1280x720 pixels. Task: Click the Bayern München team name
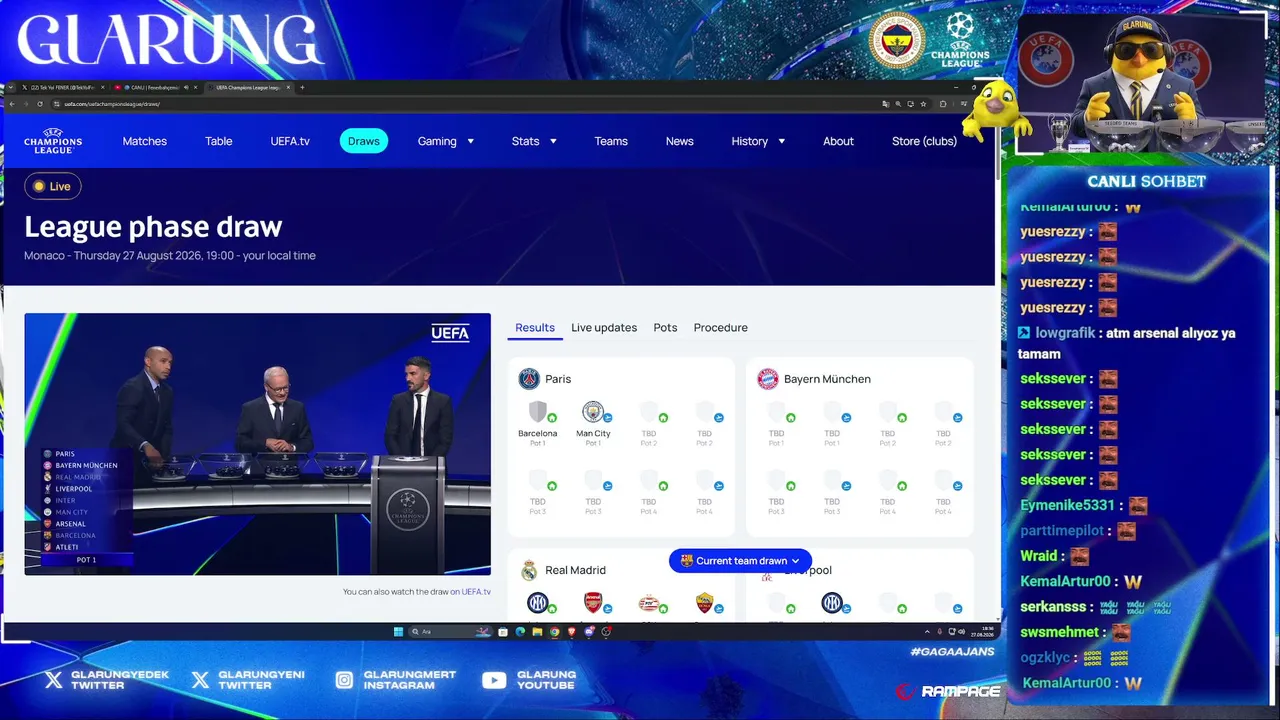click(x=827, y=379)
